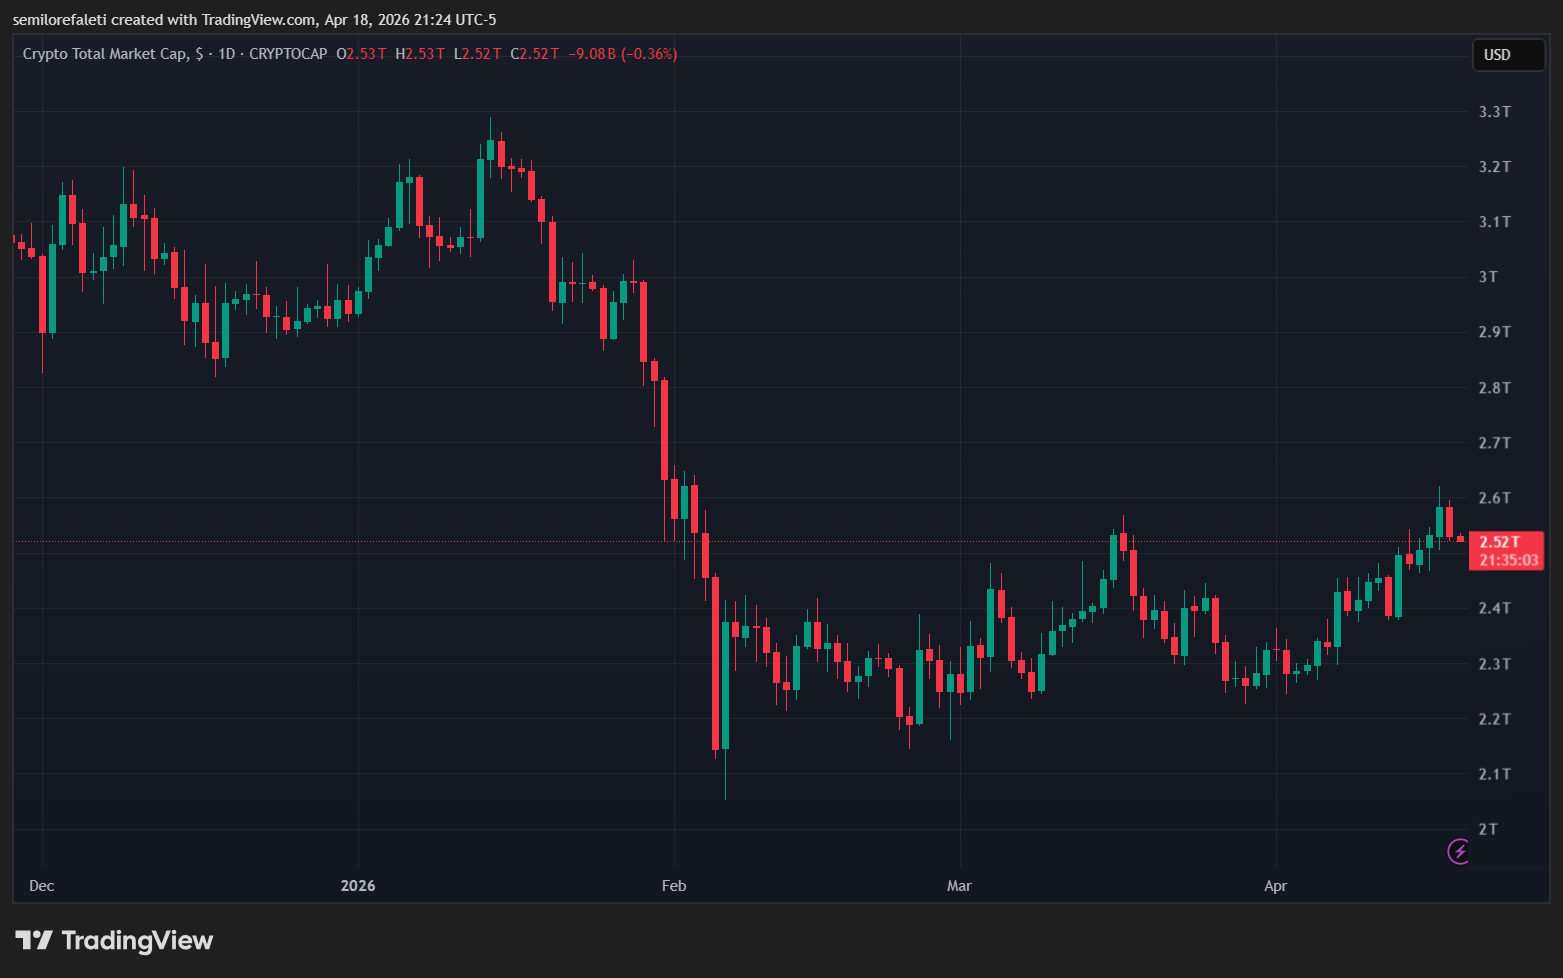Screen dimensions: 1563x978
Task: Click the Feb label on the time axis
Action: (x=673, y=886)
